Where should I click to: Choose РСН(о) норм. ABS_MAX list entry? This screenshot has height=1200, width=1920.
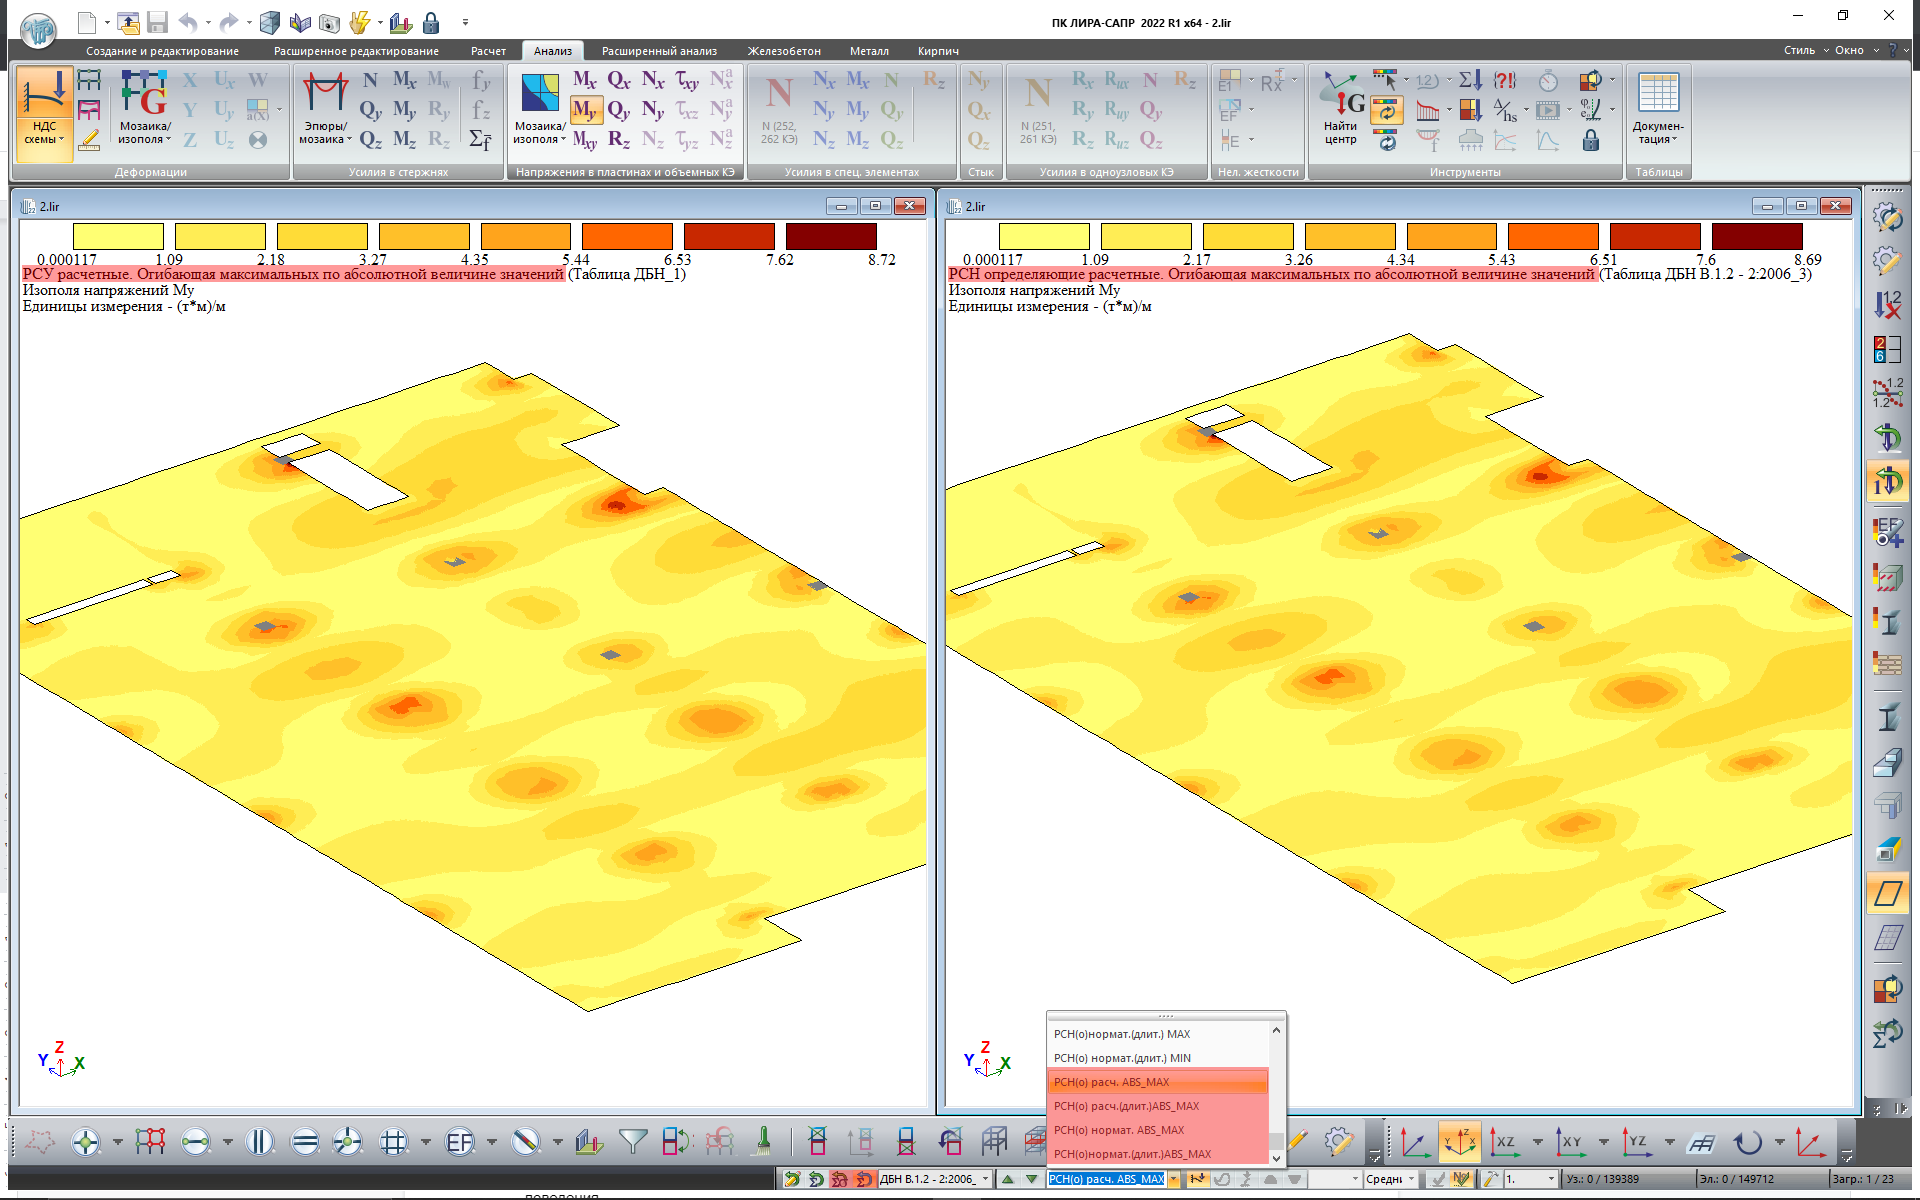point(1118,1130)
